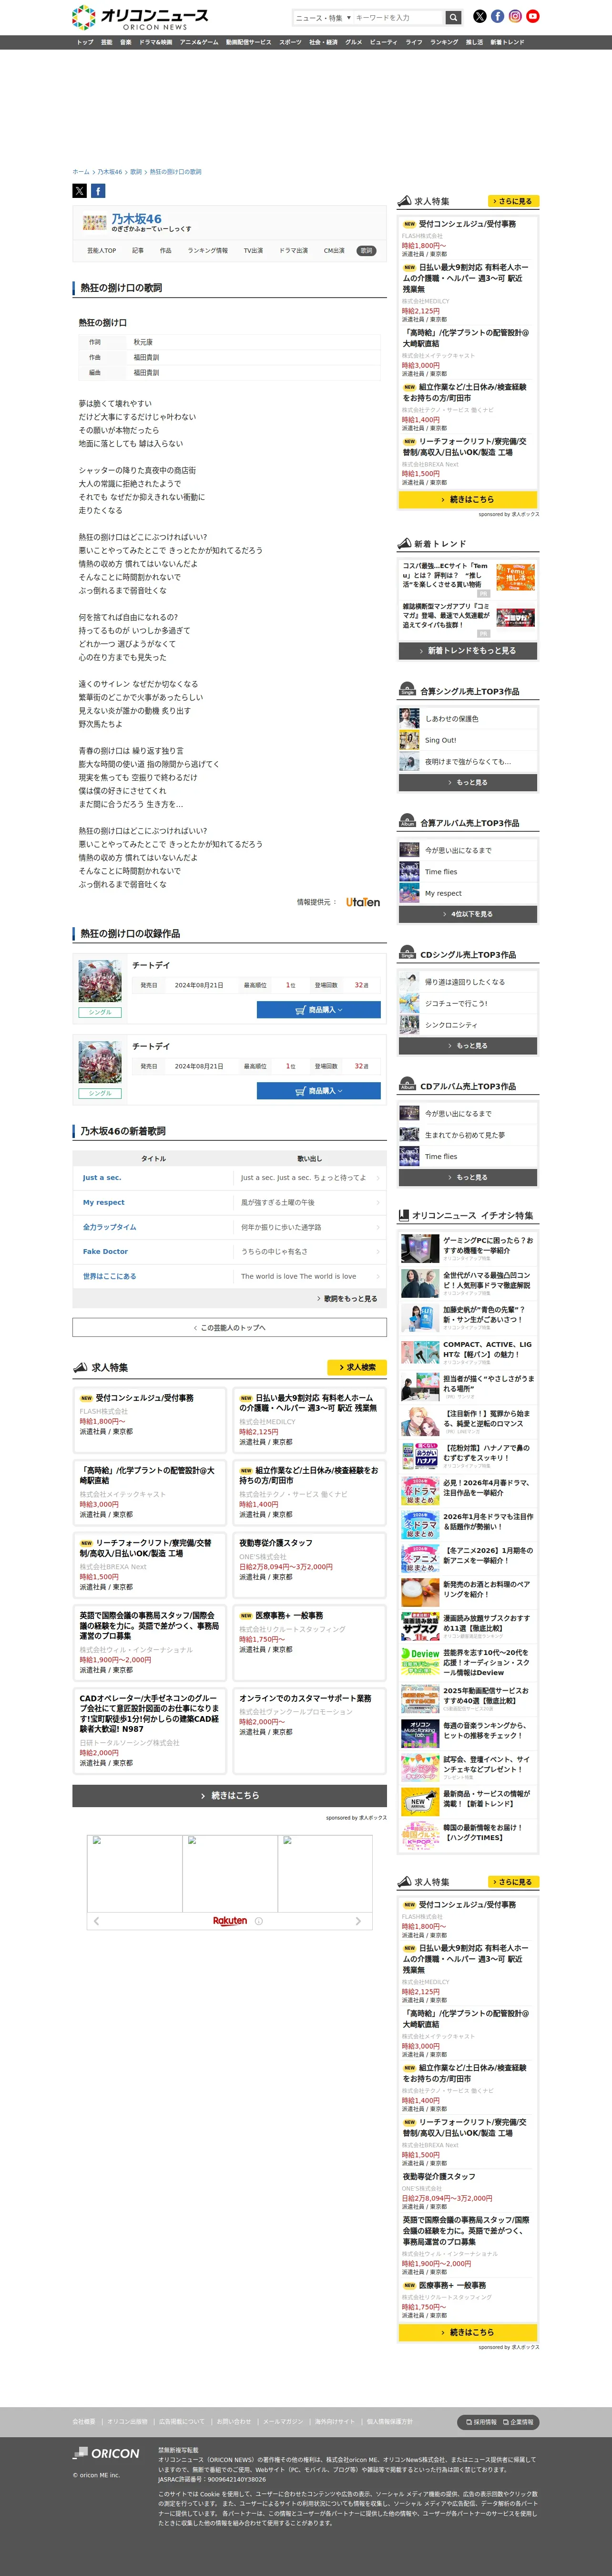Open Oricon's YouTube channel from the header

click(x=533, y=16)
